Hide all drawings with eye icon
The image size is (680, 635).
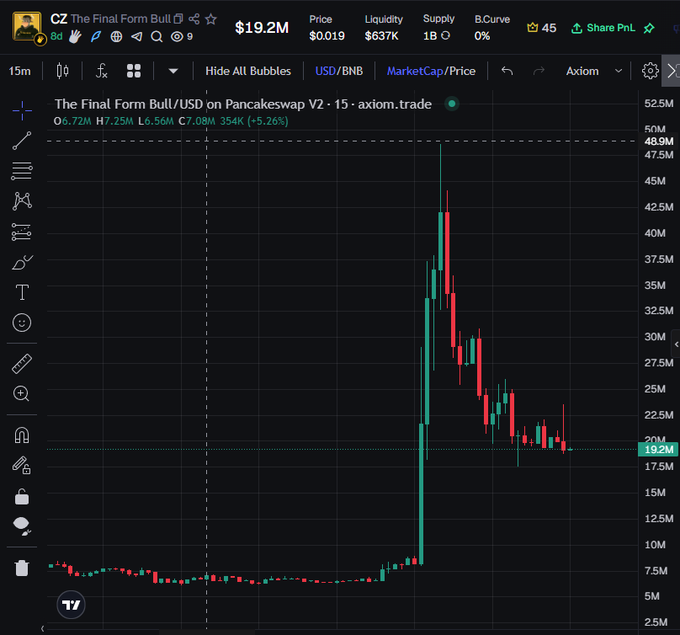(22, 526)
